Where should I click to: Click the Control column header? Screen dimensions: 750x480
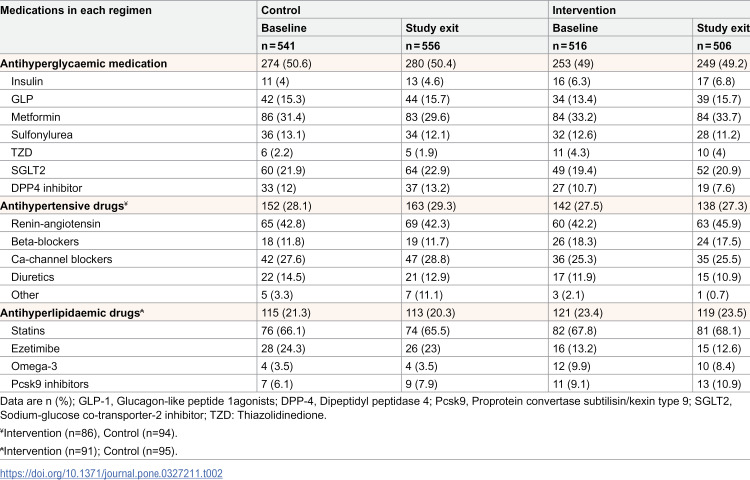[281, 10]
